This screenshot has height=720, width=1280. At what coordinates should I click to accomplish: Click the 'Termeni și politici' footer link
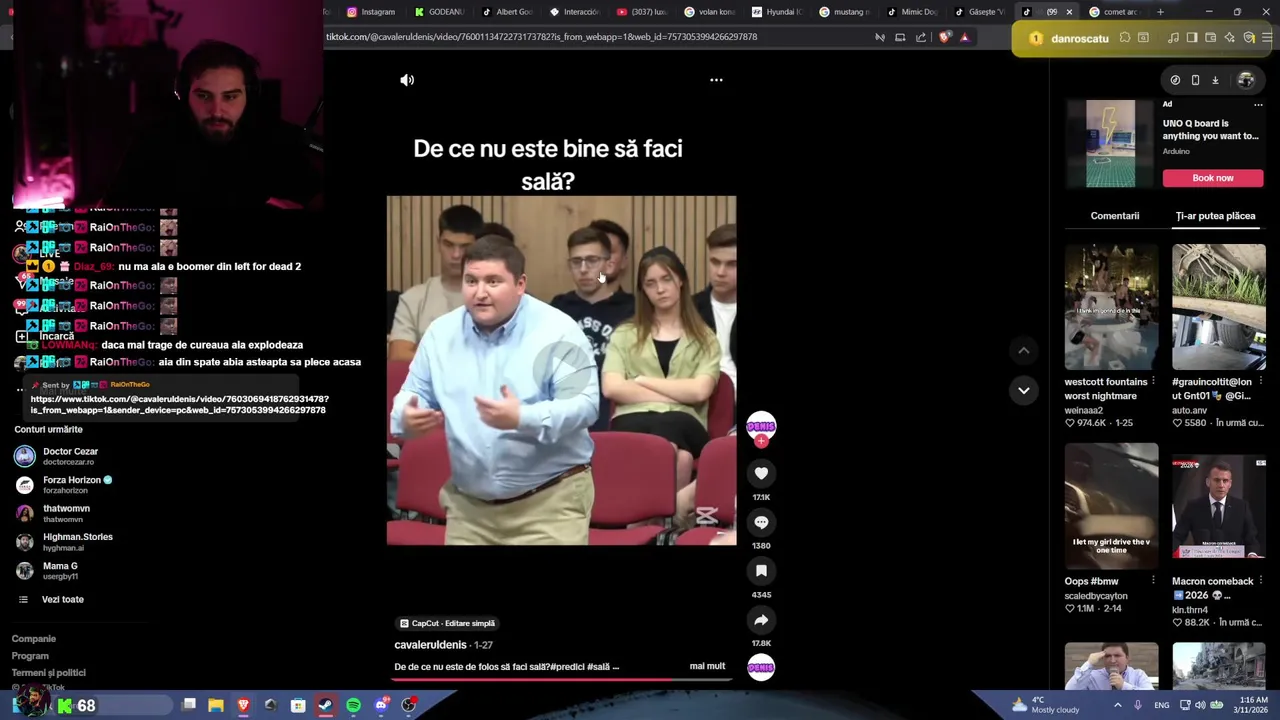[x=49, y=673]
